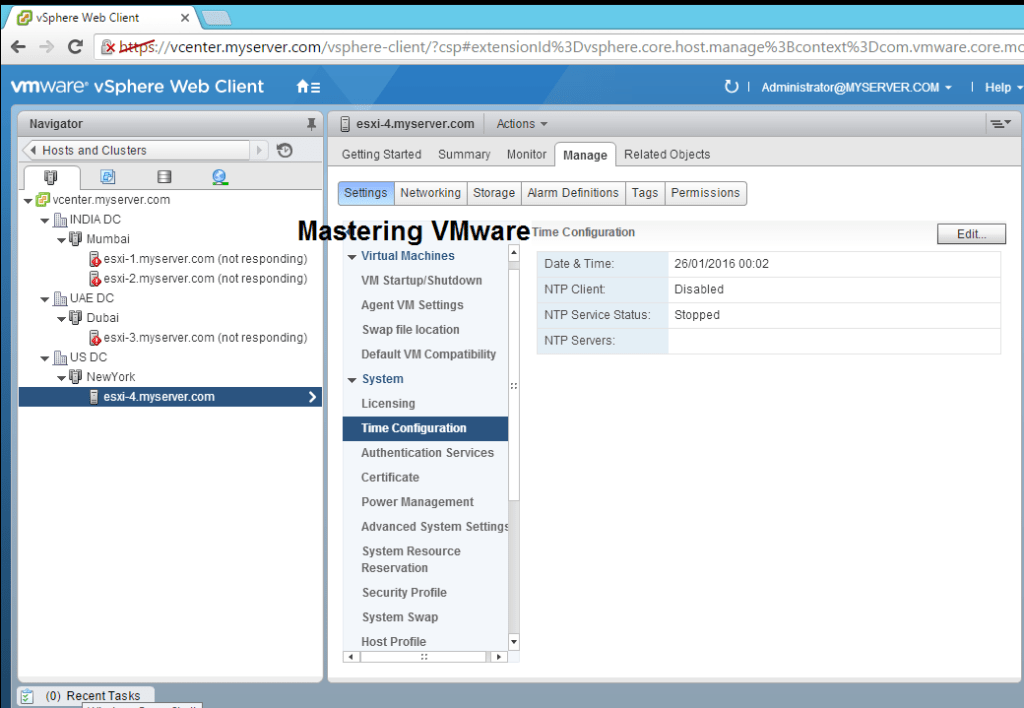This screenshot has height=708, width=1024.
Task: Open the Networking inventory globe icon
Action: point(219,176)
